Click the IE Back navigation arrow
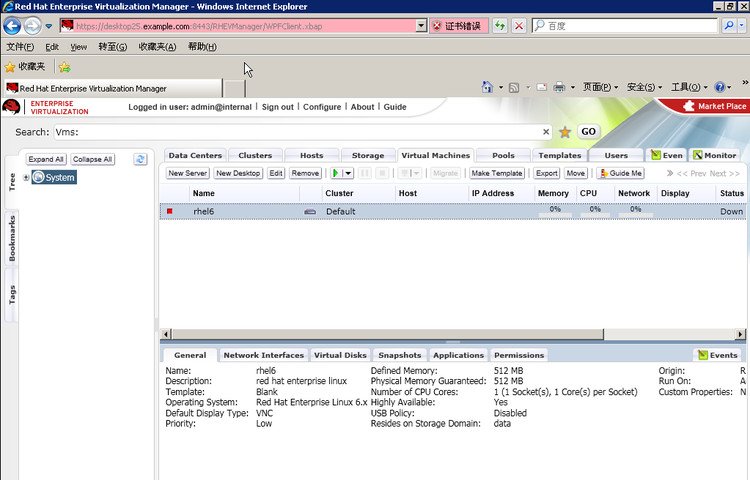The width and height of the screenshot is (750, 480). tap(12, 26)
